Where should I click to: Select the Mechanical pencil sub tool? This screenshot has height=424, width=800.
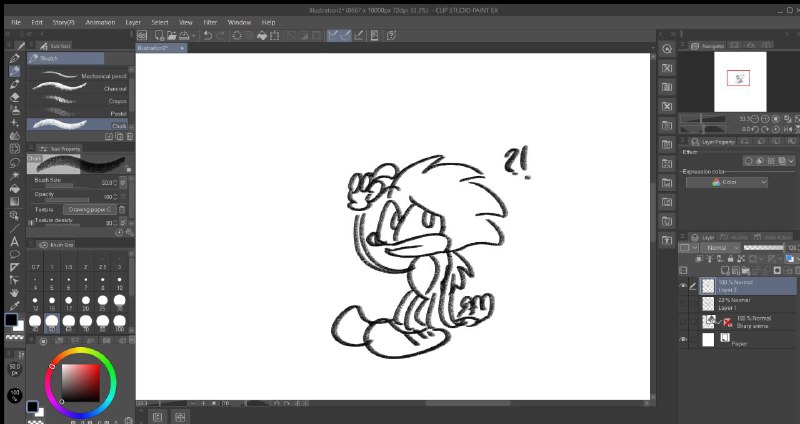[x=77, y=76]
